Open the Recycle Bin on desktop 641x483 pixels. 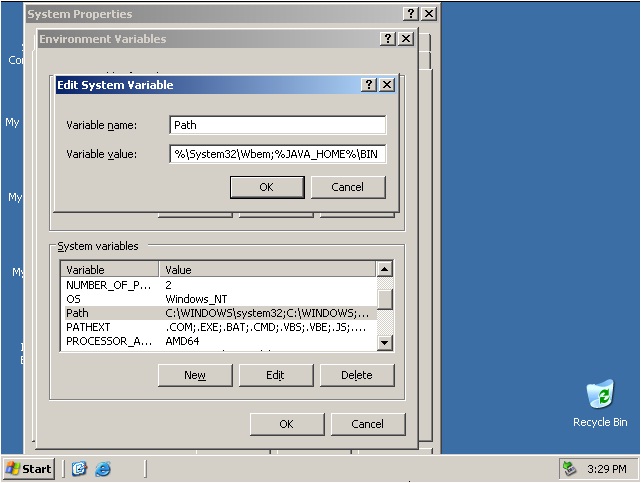point(600,396)
